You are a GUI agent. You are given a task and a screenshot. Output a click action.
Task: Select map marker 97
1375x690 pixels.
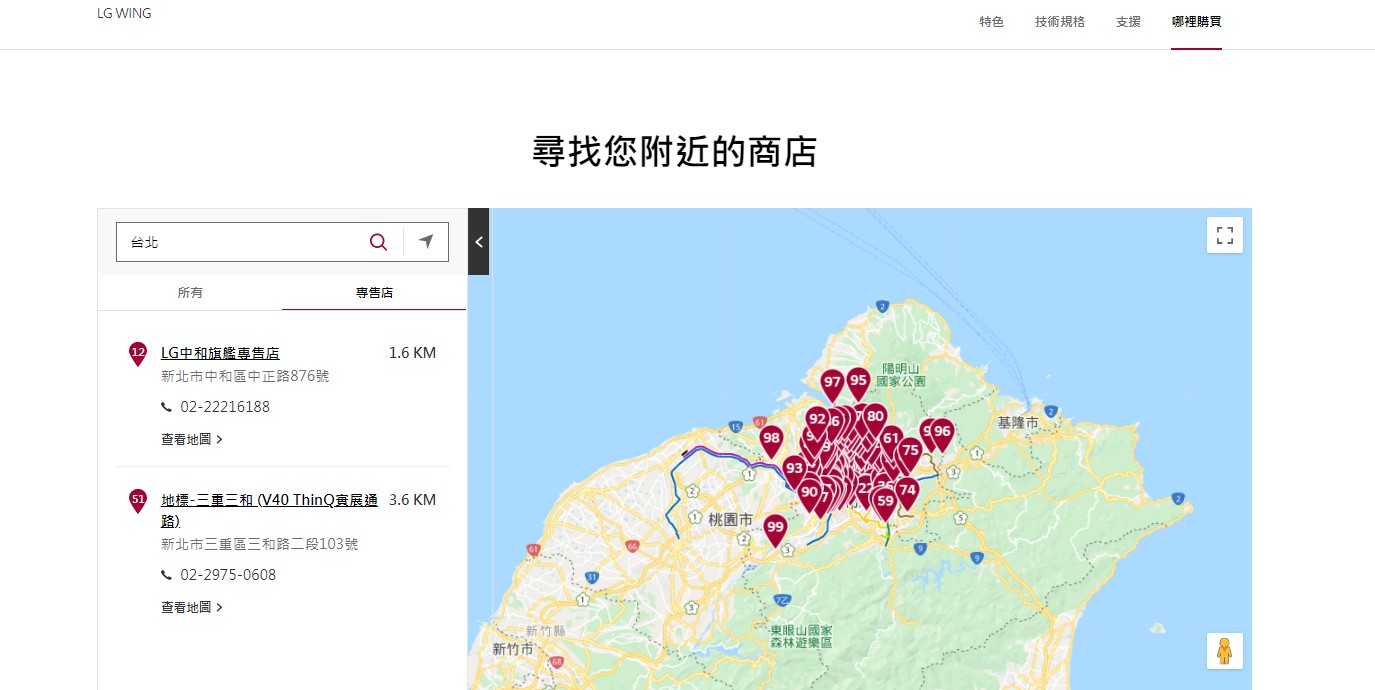832,383
